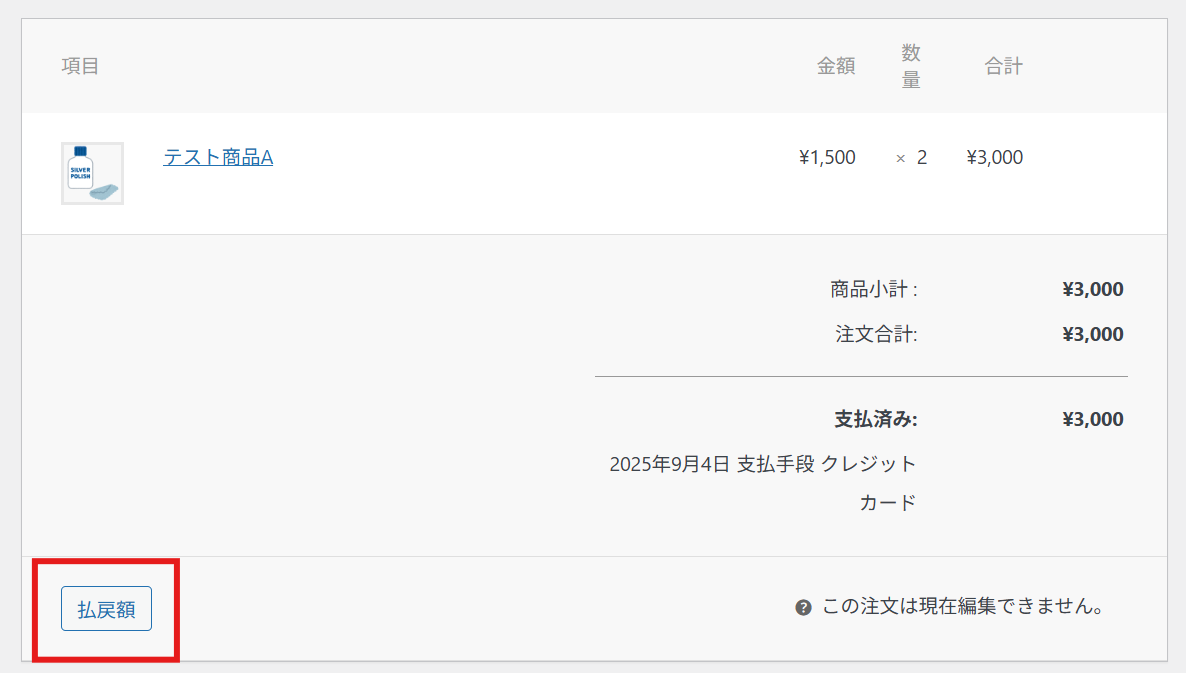Click the ¥1,500 unit price
The height and width of the screenshot is (673, 1186).
(827, 157)
